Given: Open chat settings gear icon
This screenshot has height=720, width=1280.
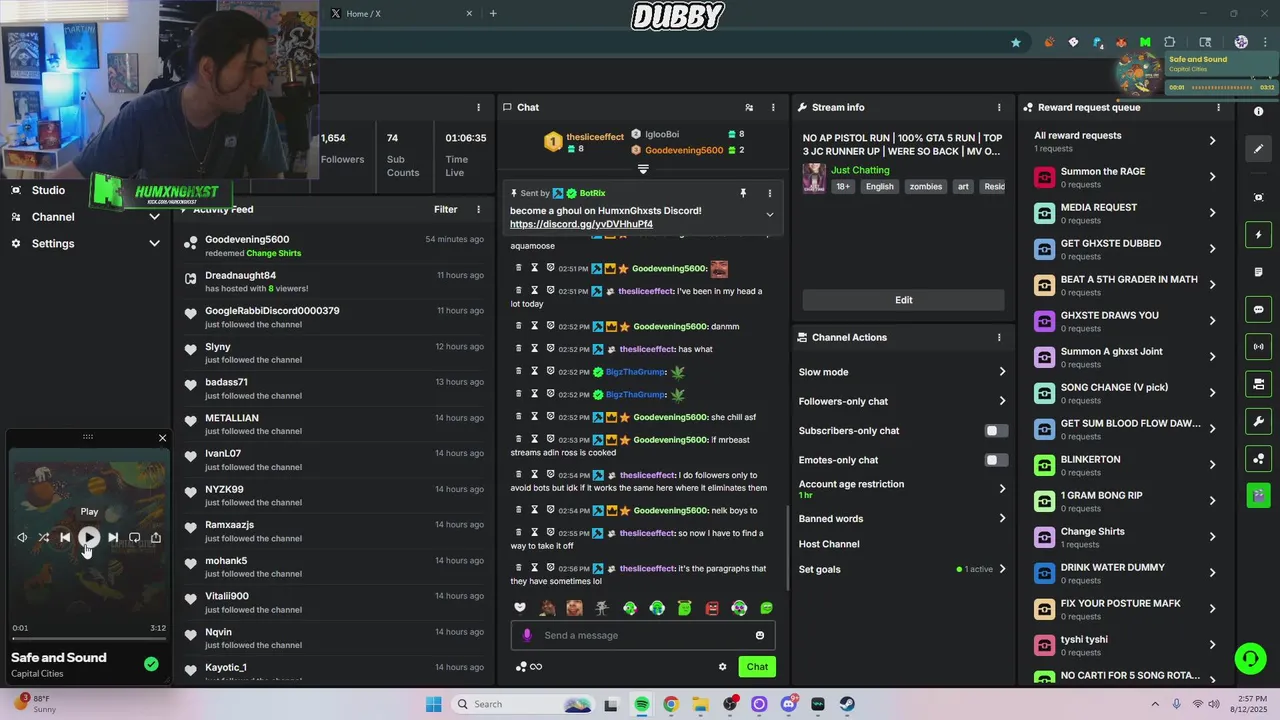Looking at the screenshot, I should [x=722, y=667].
